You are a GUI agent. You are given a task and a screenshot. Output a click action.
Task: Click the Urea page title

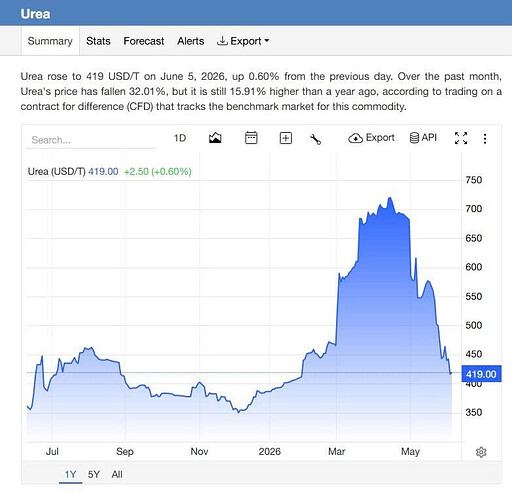35,14
